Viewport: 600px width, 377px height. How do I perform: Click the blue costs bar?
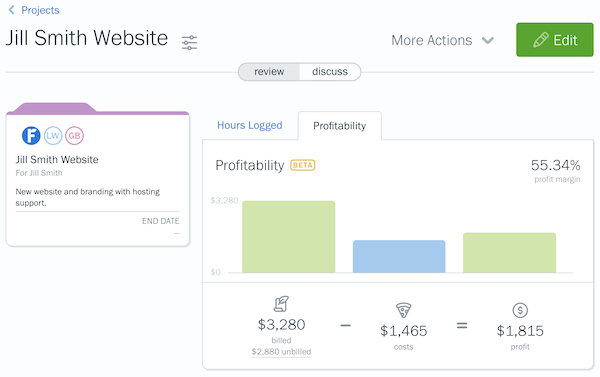coord(399,256)
